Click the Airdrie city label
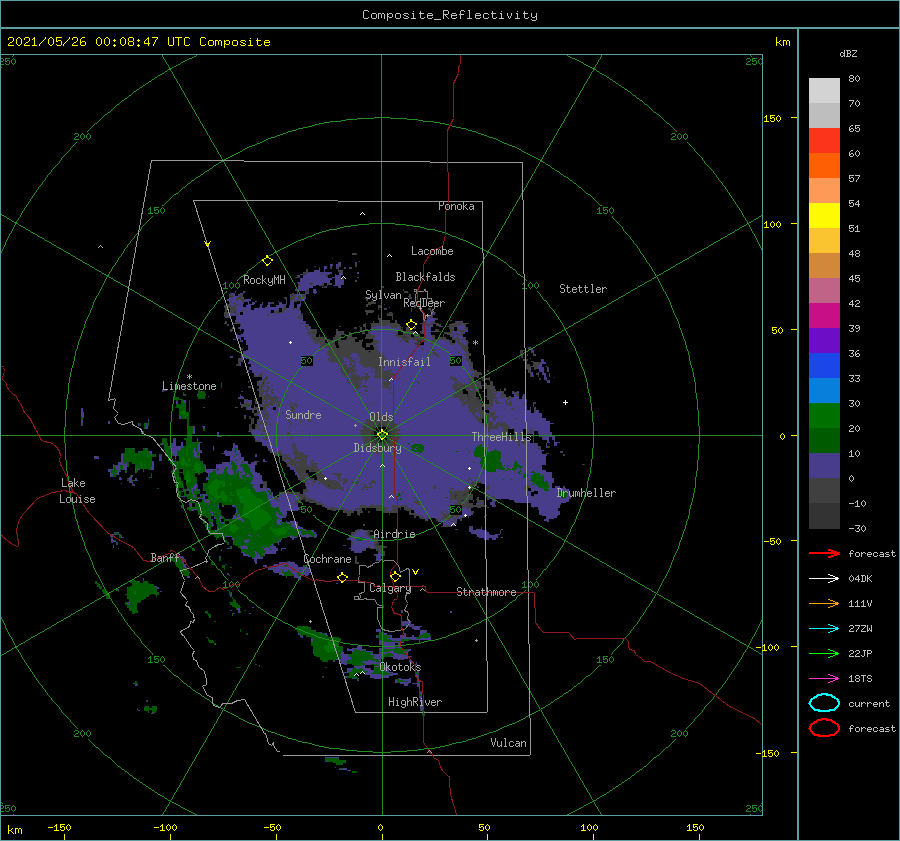900x841 pixels. [x=394, y=534]
